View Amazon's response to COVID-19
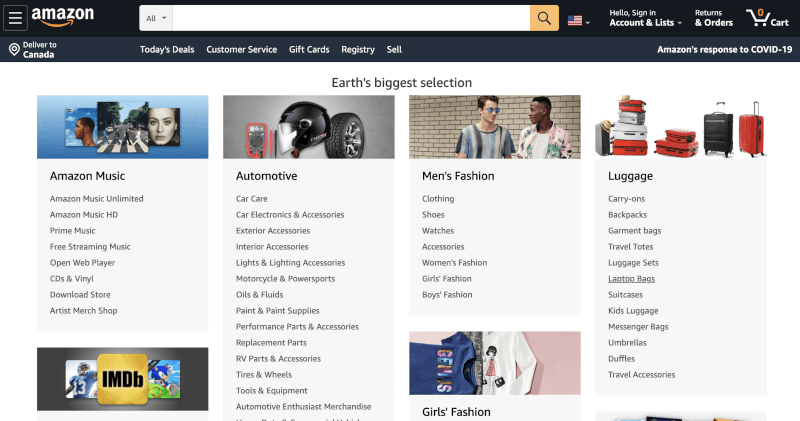The image size is (800, 421). [724, 49]
